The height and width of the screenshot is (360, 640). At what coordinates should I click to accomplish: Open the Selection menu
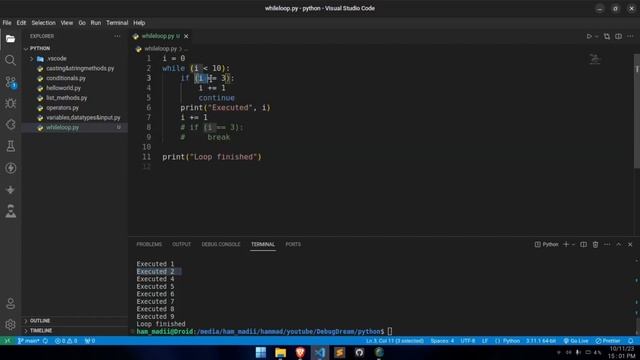pyautogui.click(x=43, y=23)
